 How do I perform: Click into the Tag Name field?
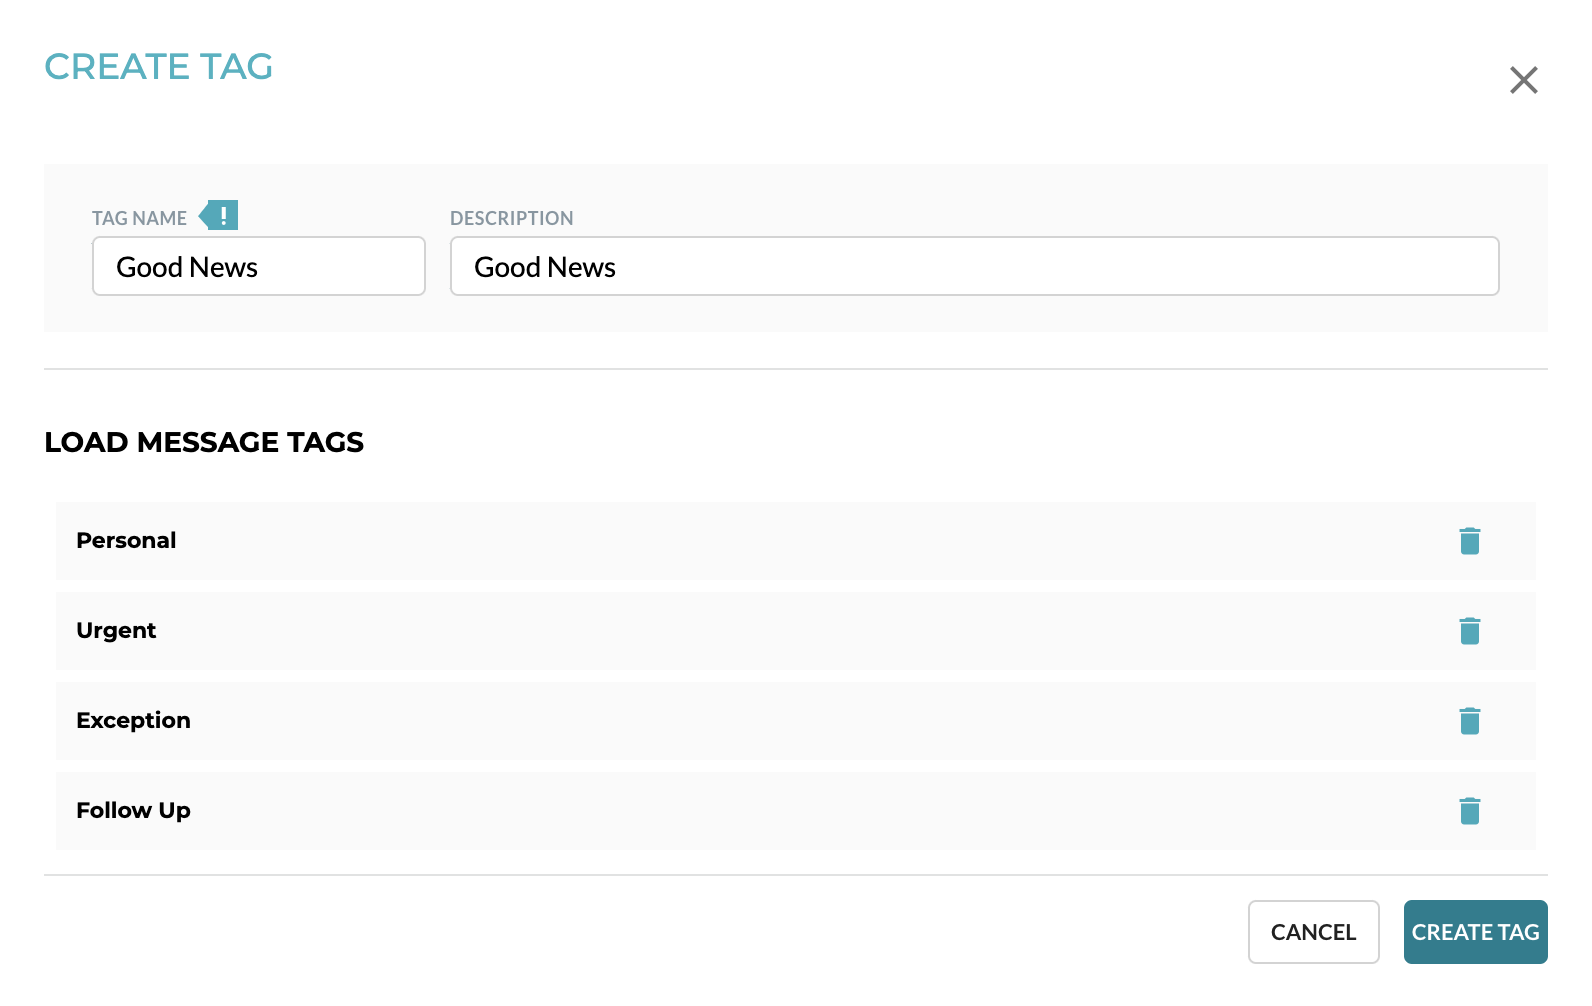click(259, 266)
